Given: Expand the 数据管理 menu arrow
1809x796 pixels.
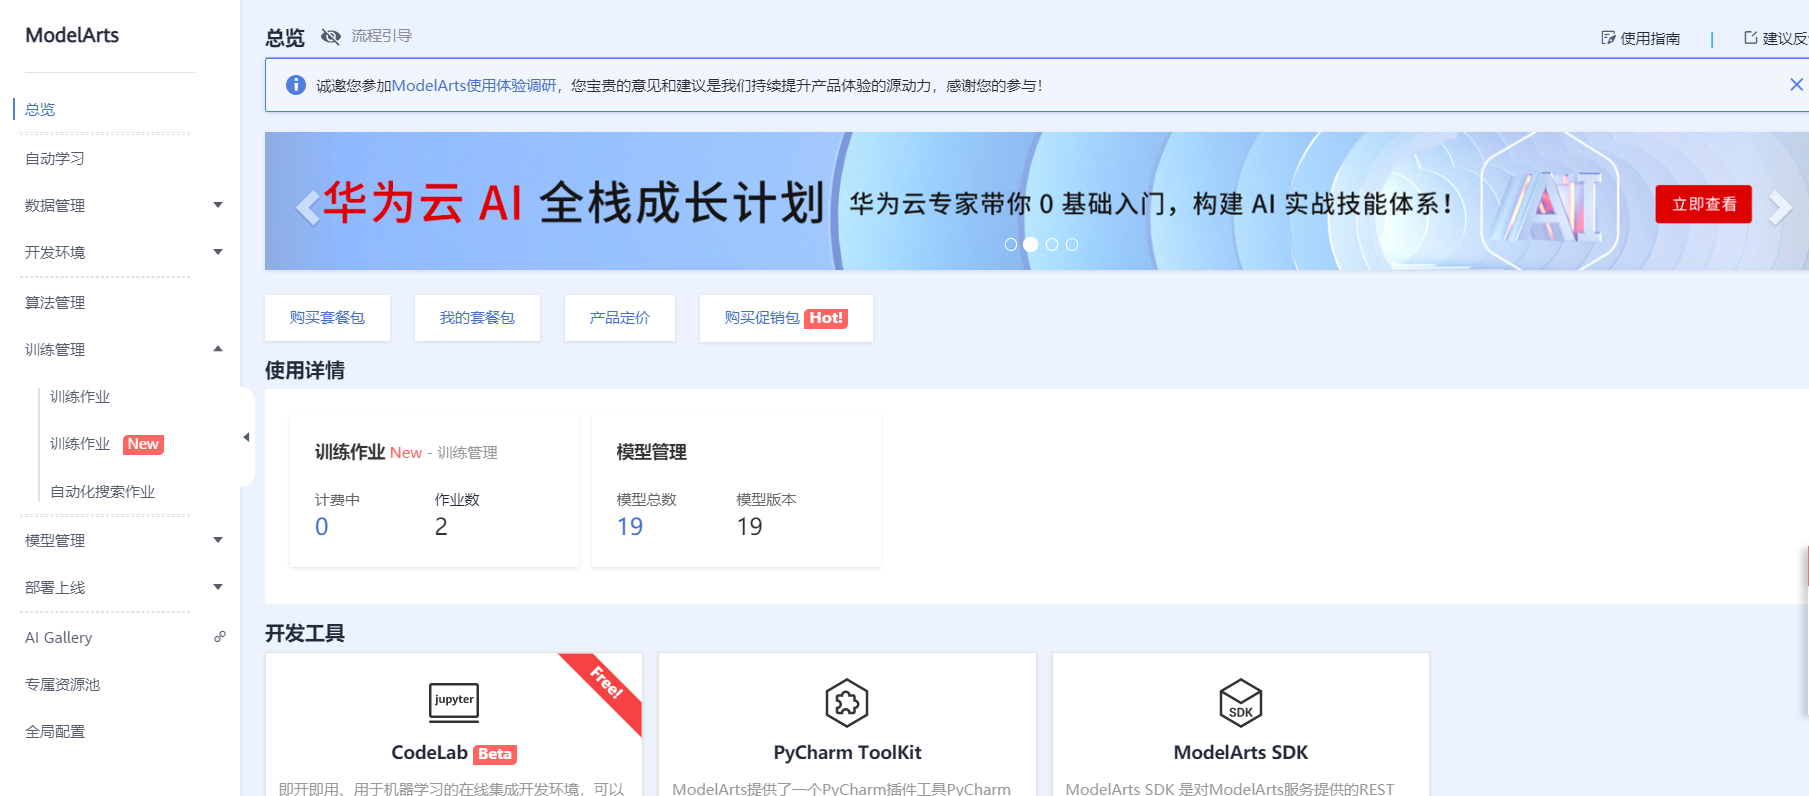Looking at the screenshot, I should point(218,205).
